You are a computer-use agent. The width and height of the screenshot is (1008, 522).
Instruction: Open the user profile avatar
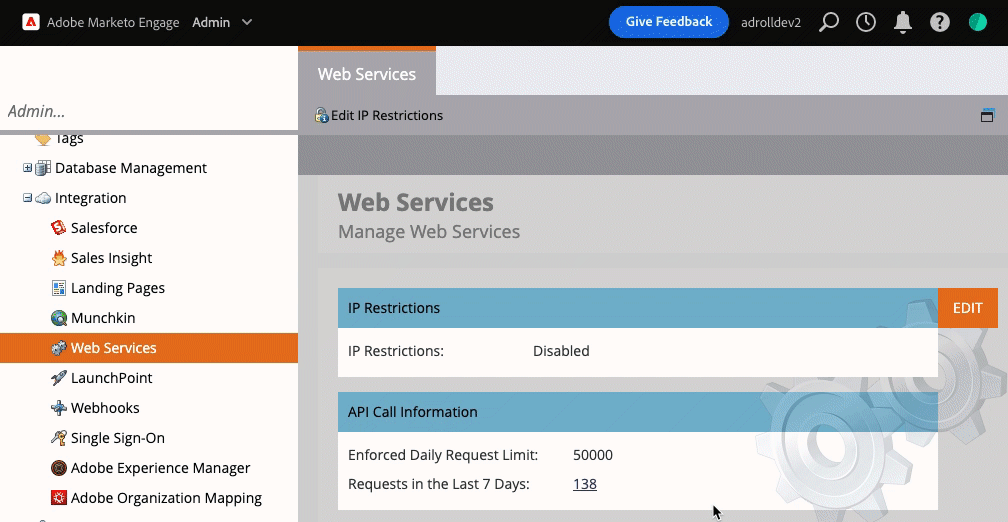point(978,22)
